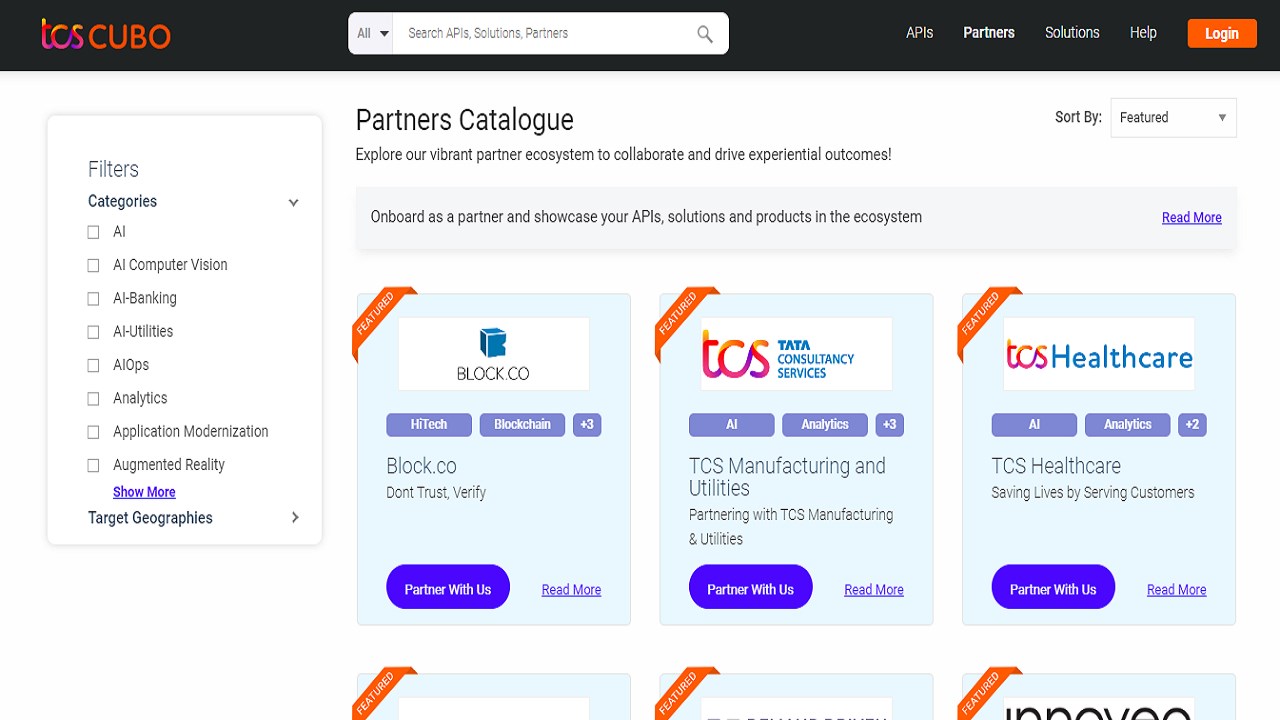Select the Augmented Reality checkbox
Image resolution: width=1280 pixels, height=720 pixels.
point(93,465)
